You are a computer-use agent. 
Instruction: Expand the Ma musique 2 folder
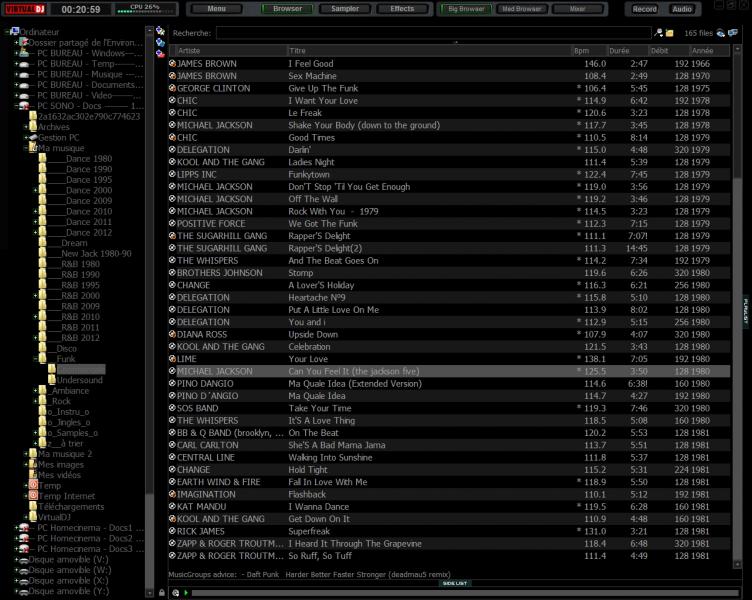(x=26, y=453)
